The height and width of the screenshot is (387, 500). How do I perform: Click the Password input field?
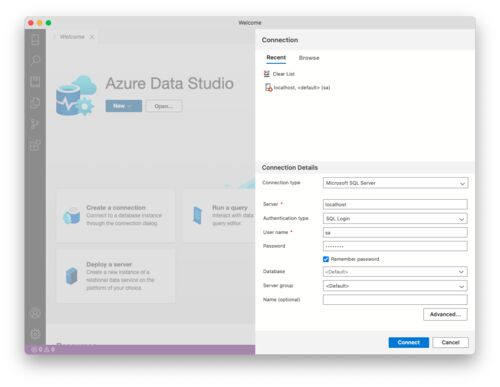coord(395,246)
